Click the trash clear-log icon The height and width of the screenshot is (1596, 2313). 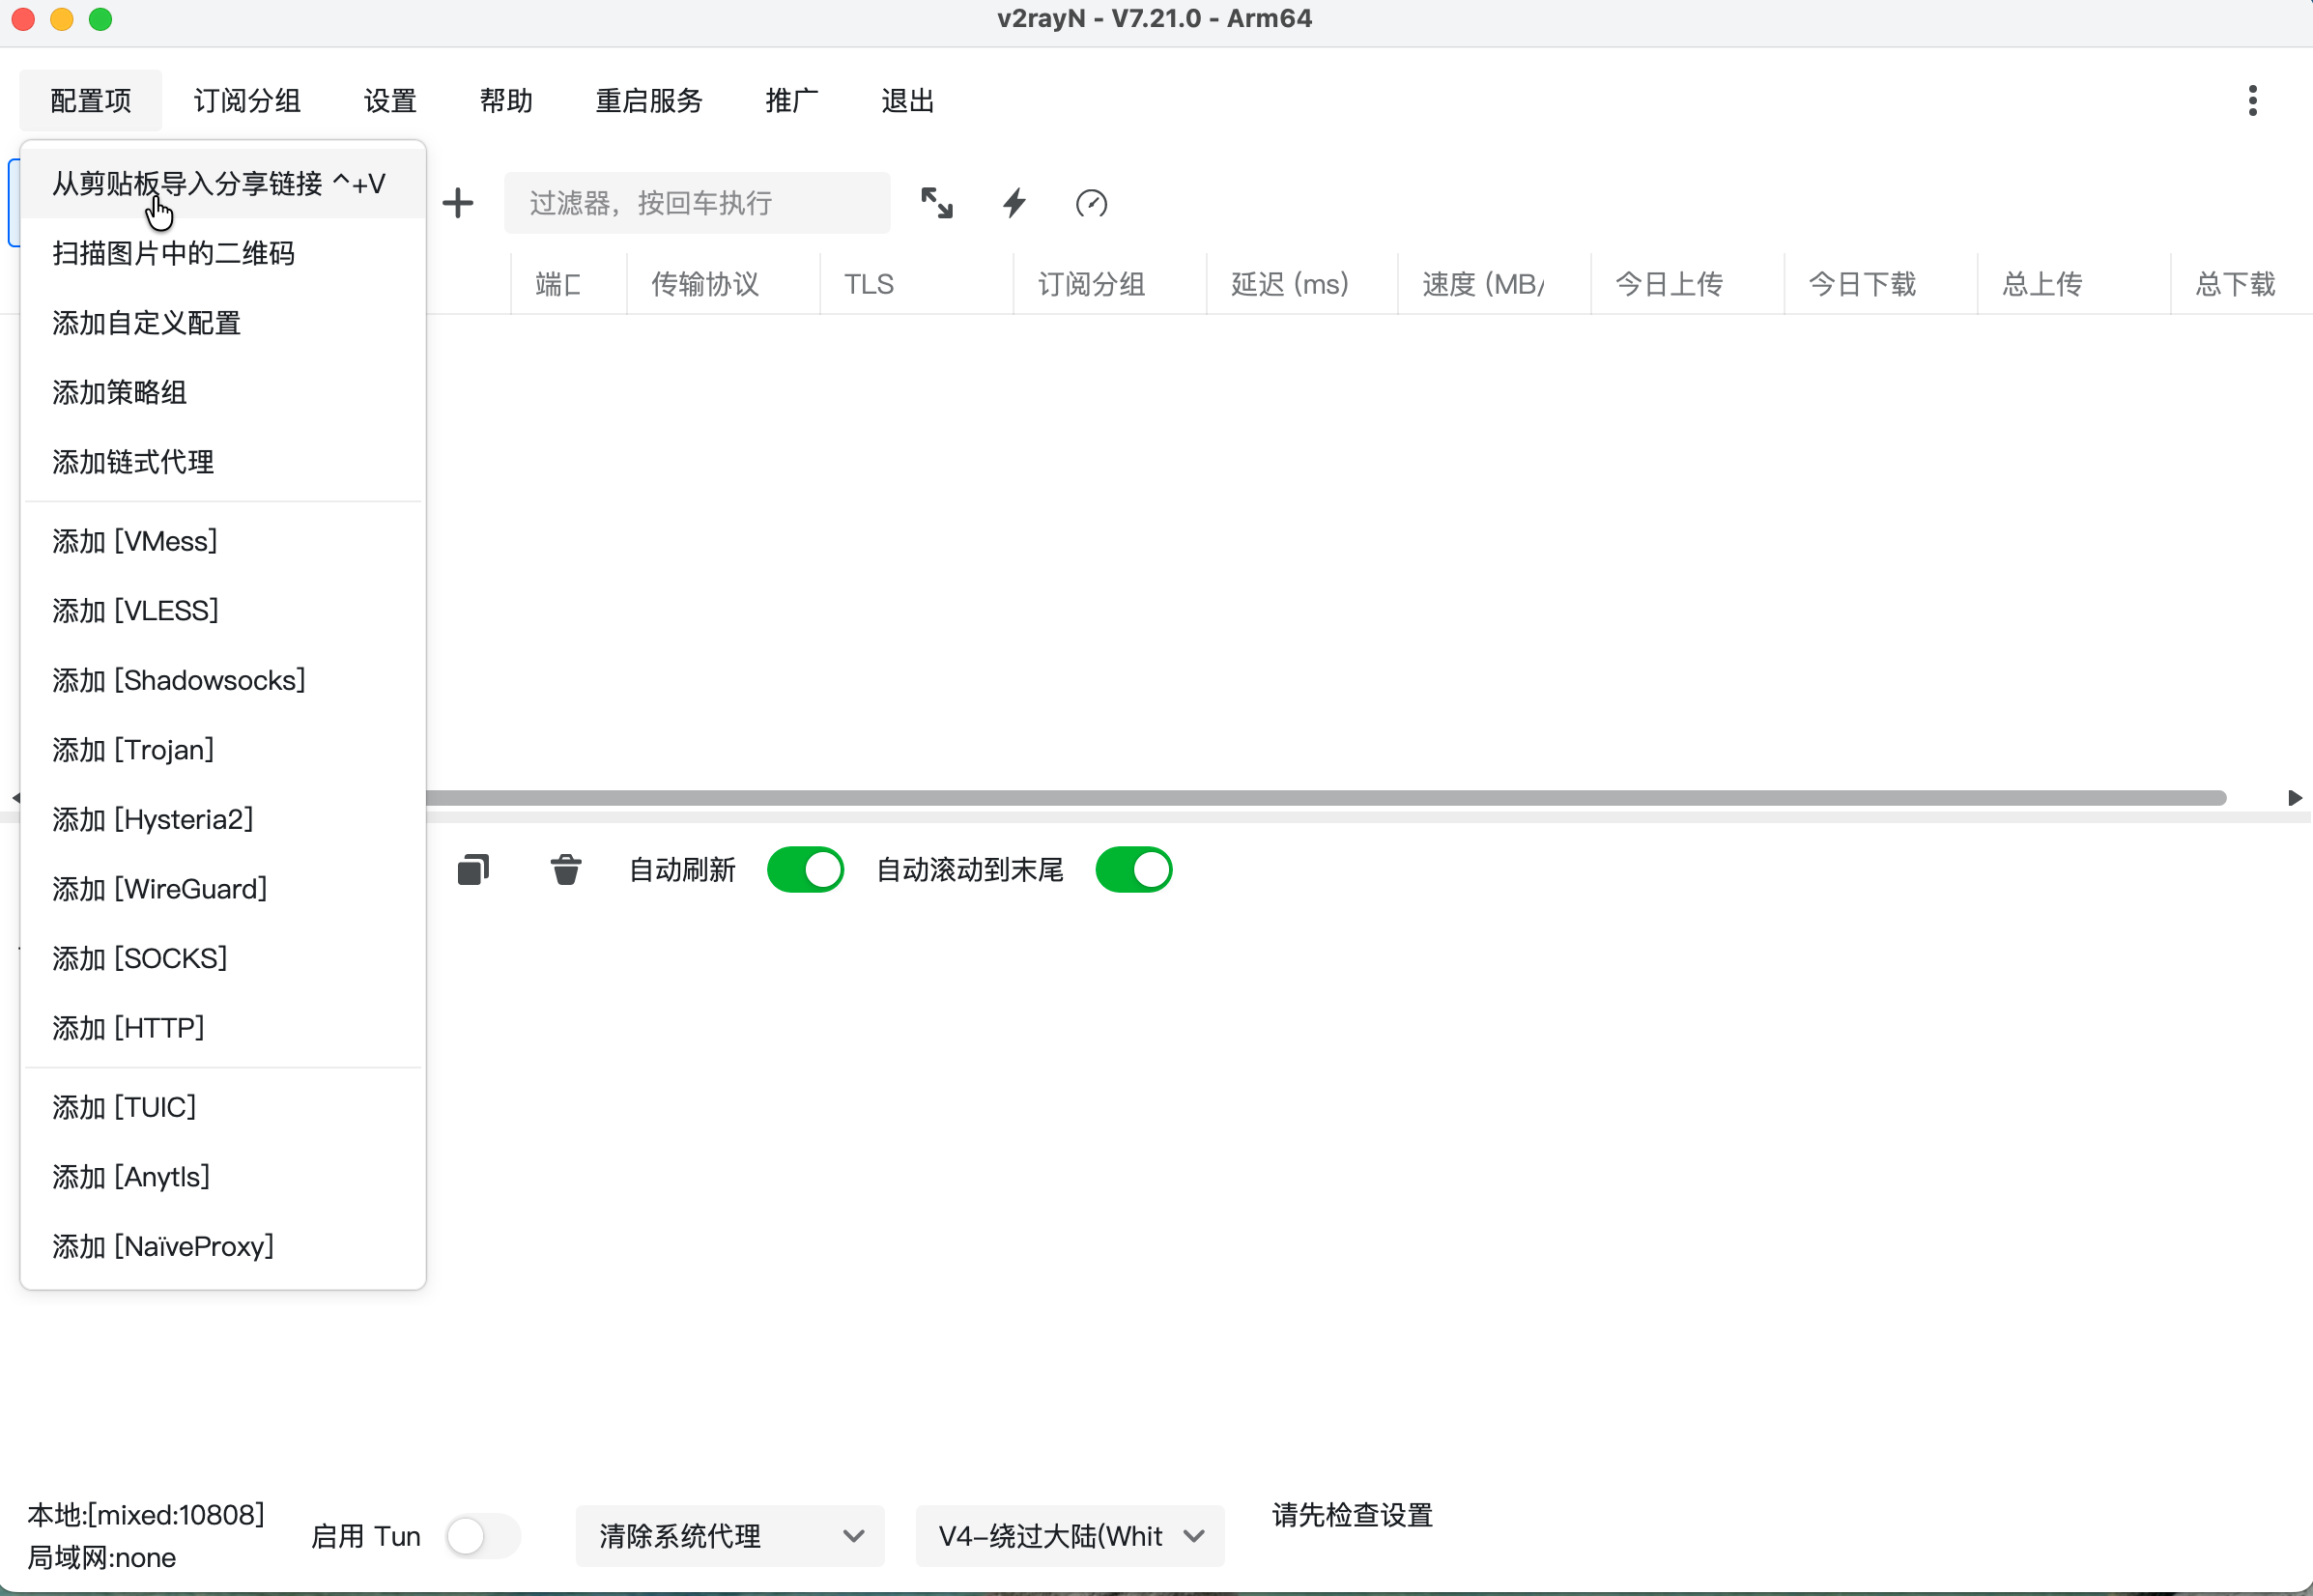[x=566, y=870]
